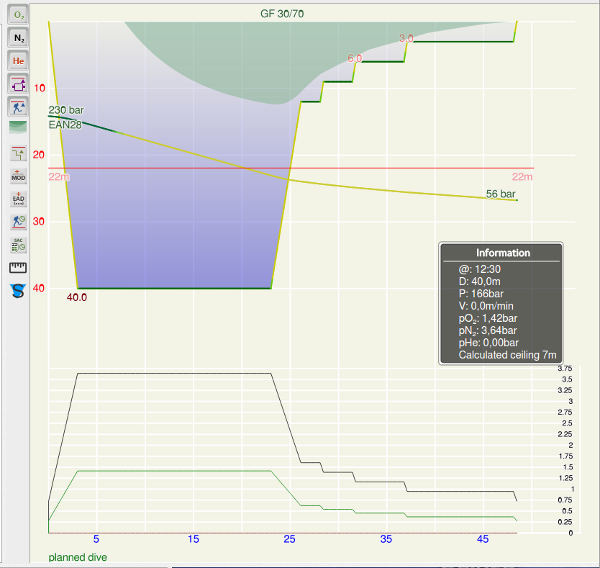The image size is (600, 568).
Task: Toggle the N₂ partial pressure graph
Action: tap(18, 38)
